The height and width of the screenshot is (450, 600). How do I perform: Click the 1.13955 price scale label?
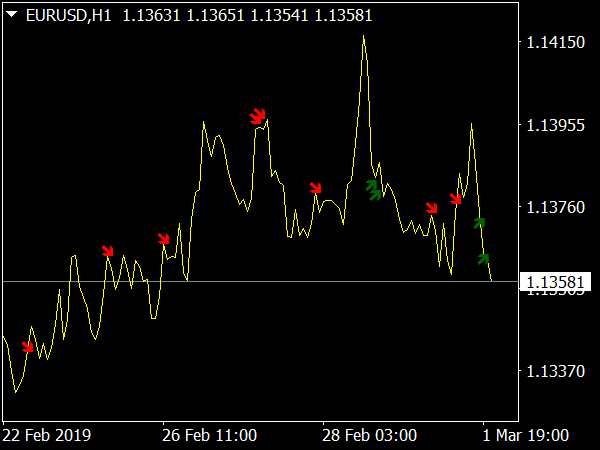point(556,125)
